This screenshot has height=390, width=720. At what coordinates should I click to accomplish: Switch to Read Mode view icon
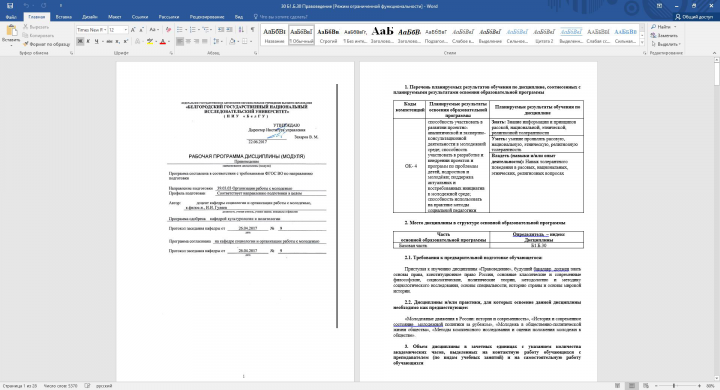(618, 386)
